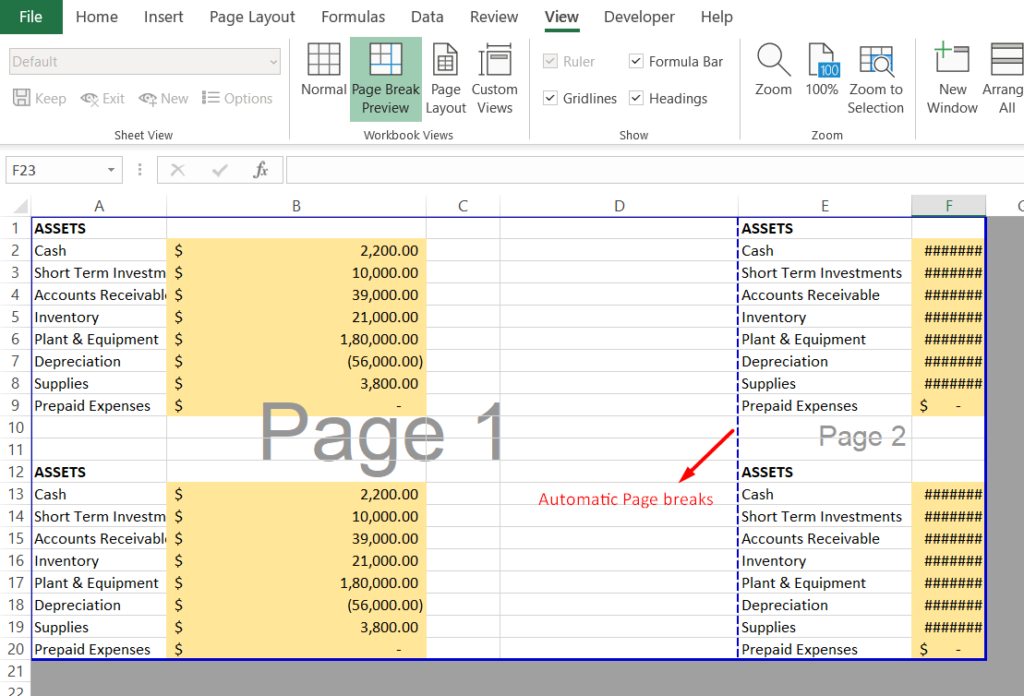Open the Page Layout tab
The height and width of the screenshot is (696, 1024).
click(252, 17)
